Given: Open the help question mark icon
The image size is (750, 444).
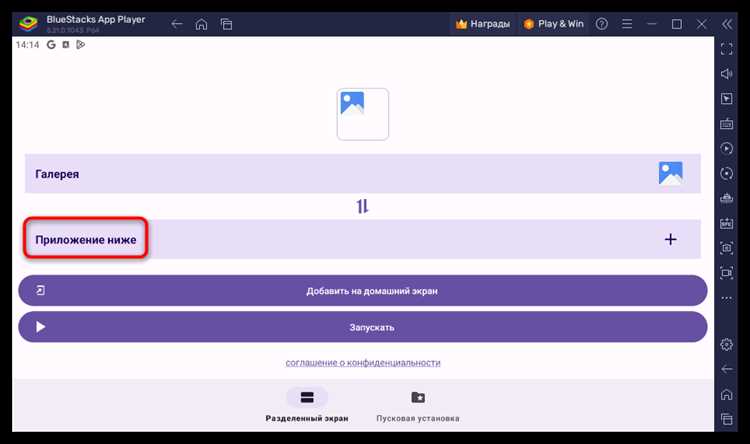Looking at the screenshot, I should click(x=602, y=24).
